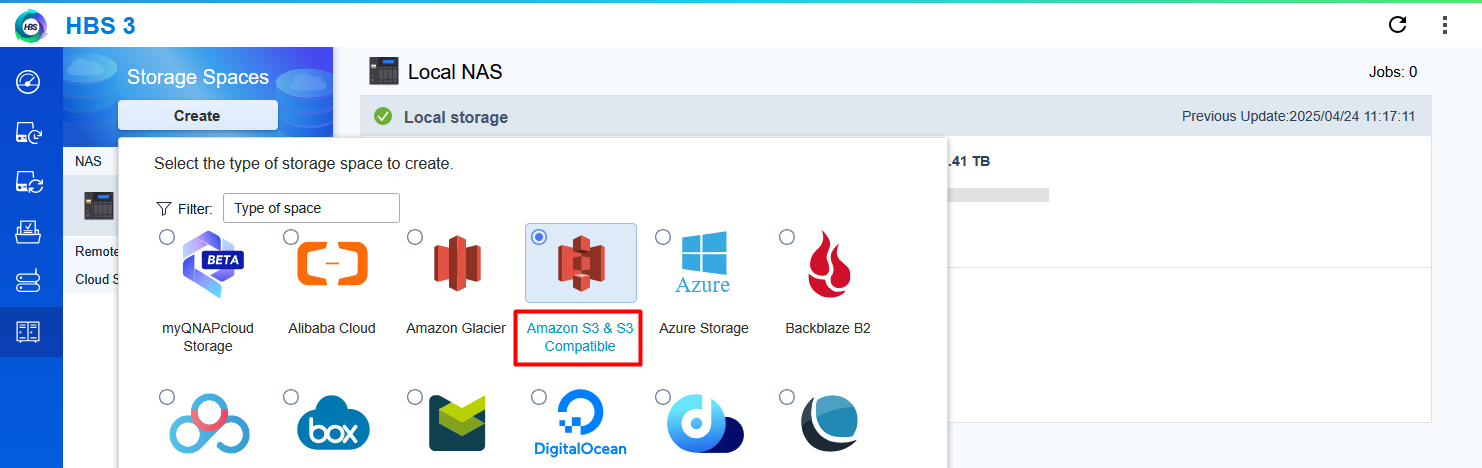Open the Services sidebar icon
Viewport: 1482px width, 468px height.
pos(28,283)
